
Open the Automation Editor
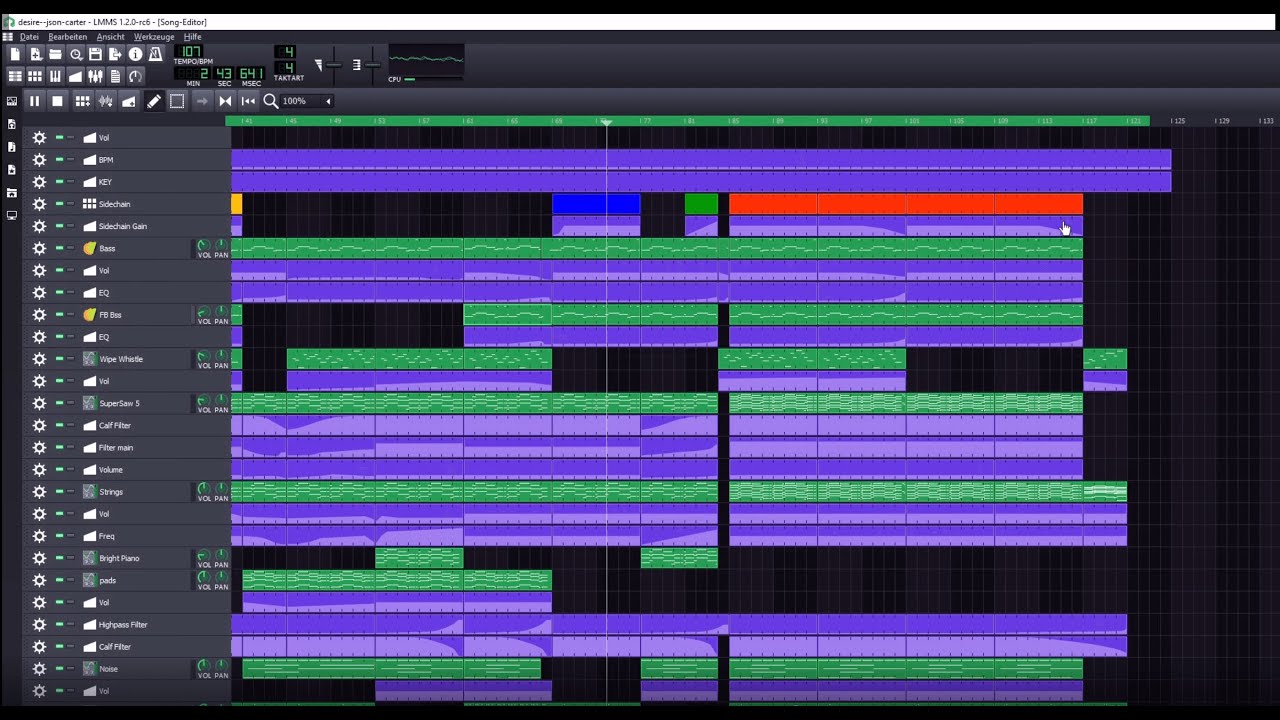(75, 76)
